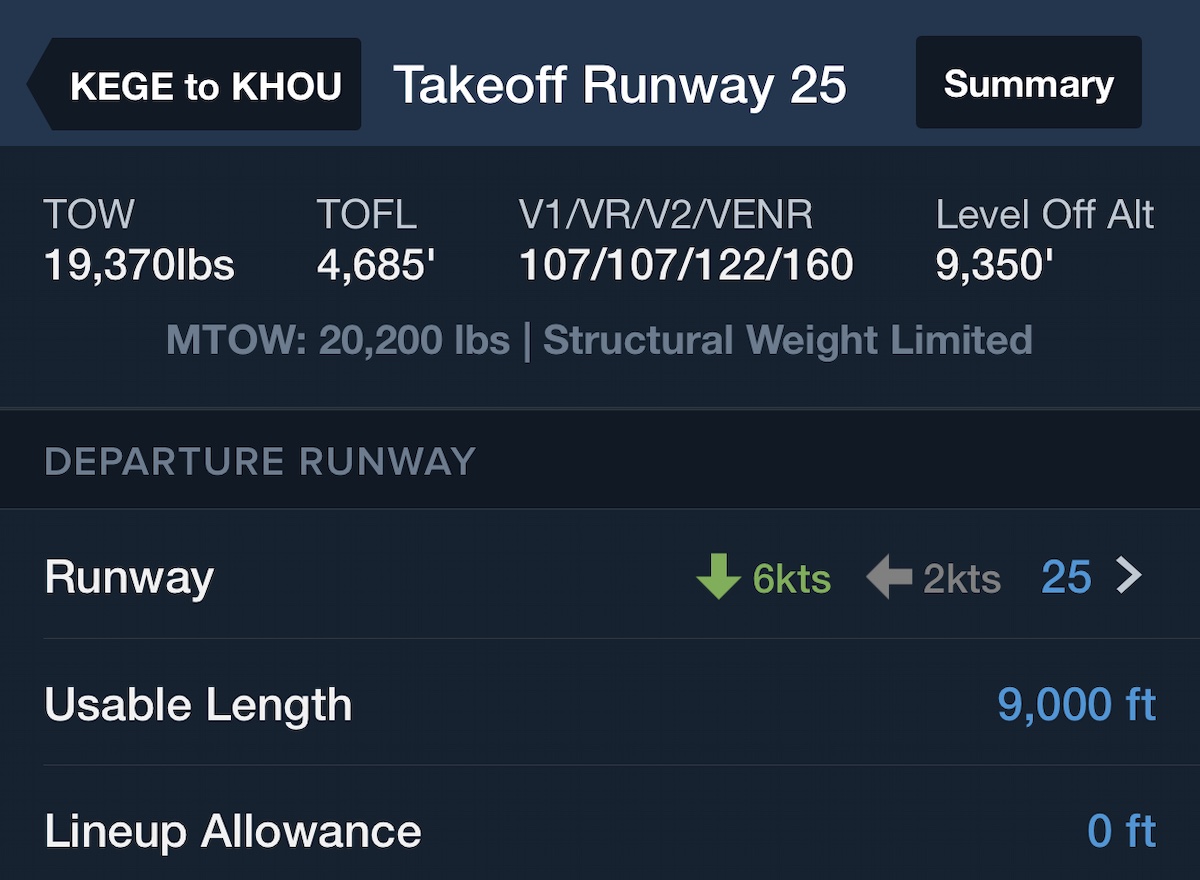
Task: Expand runway selection using chevron arrow
Action: (x=1129, y=577)
